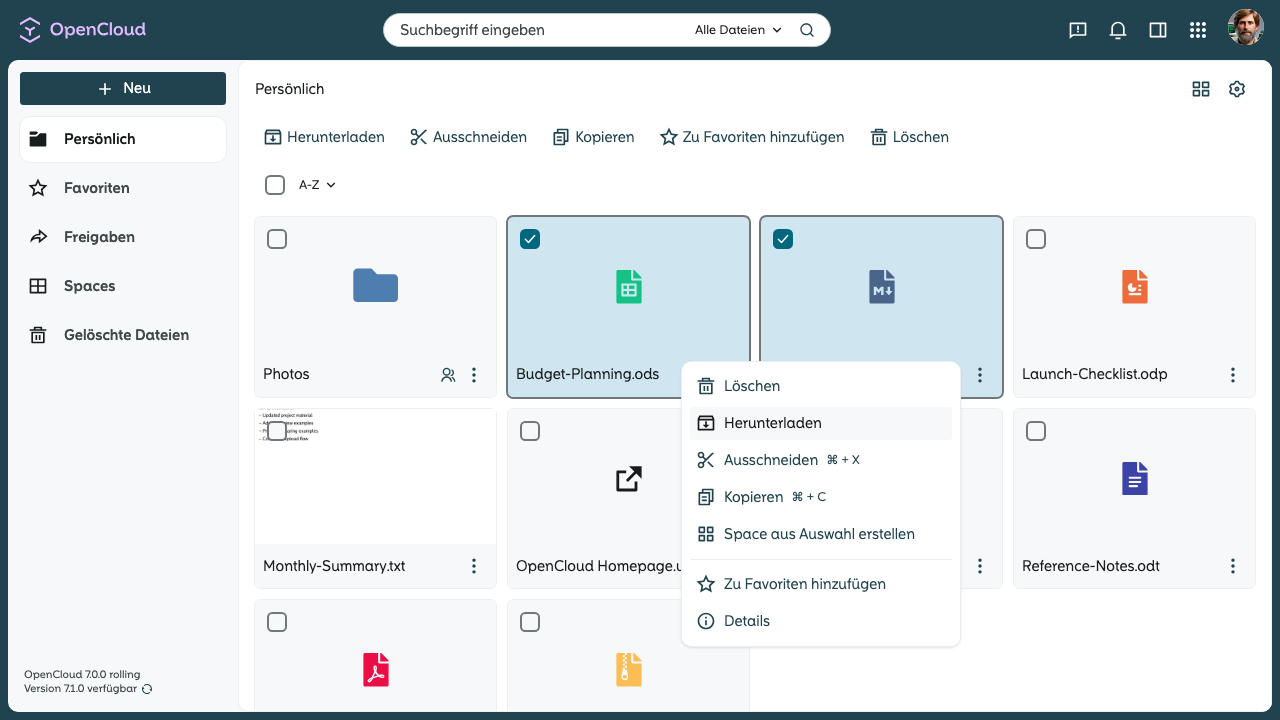The image size is (1280, 720).
Task: Click the Version 7.1.0 verfügbar notice
Action: (81, 689)
